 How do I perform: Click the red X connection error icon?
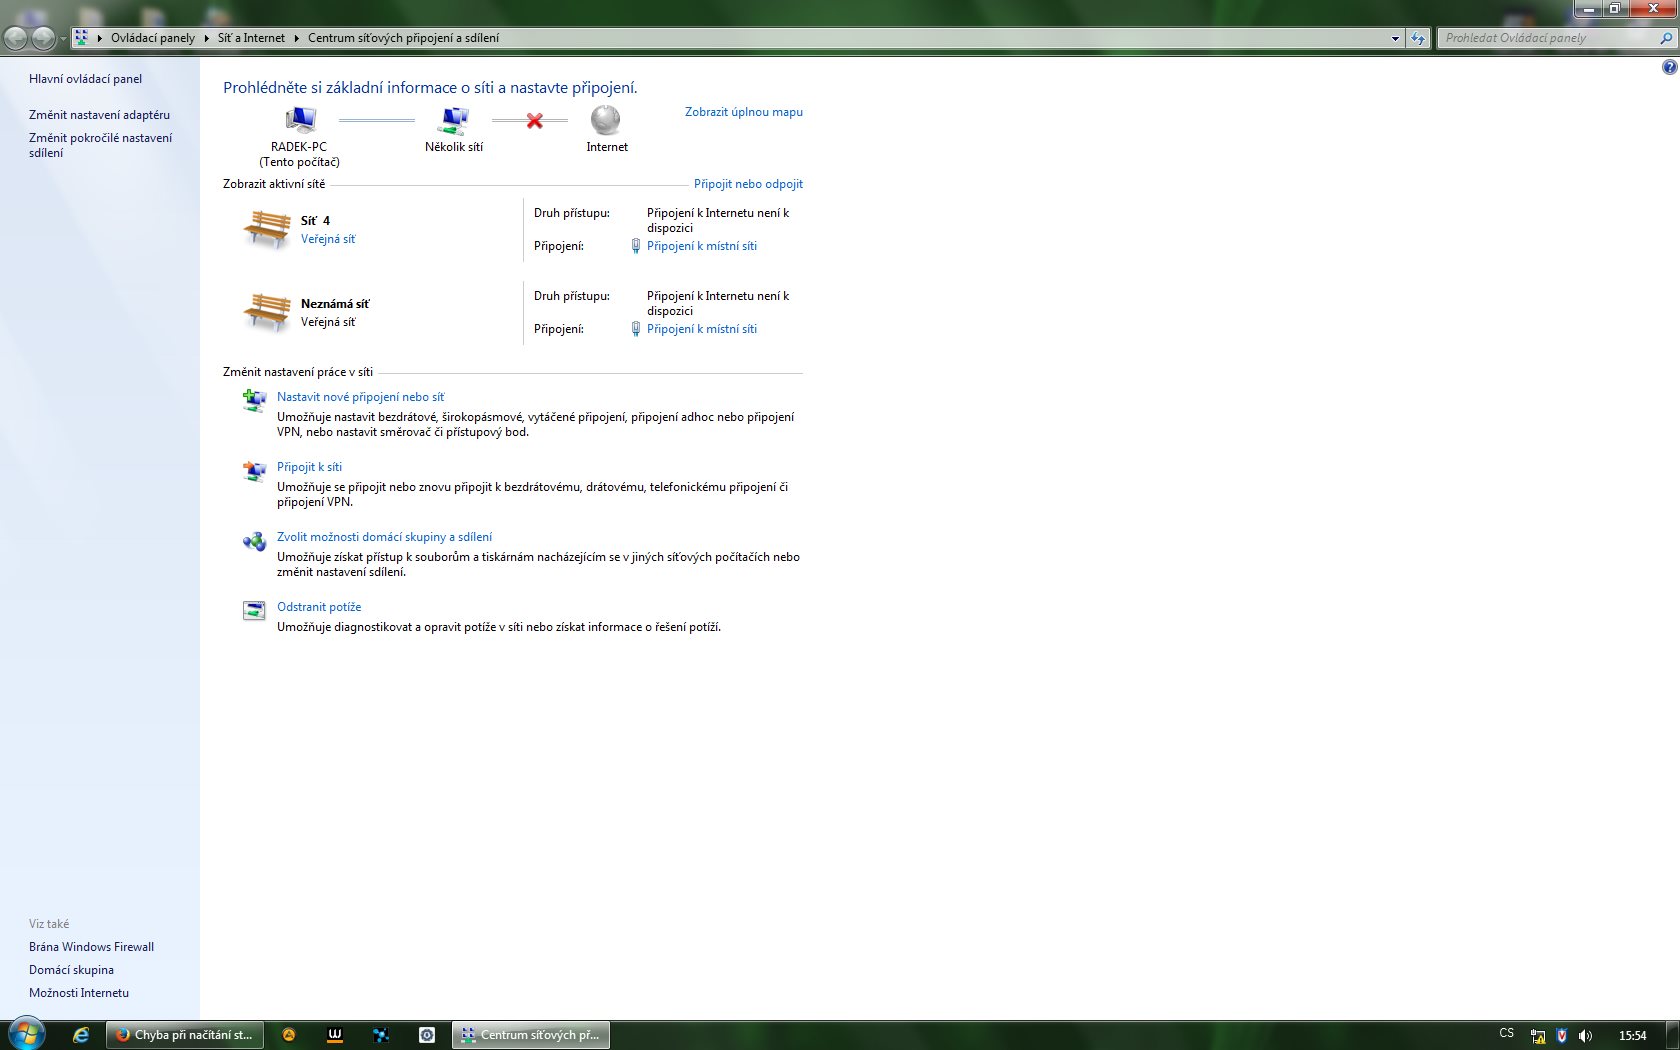[x=535, y=120]
